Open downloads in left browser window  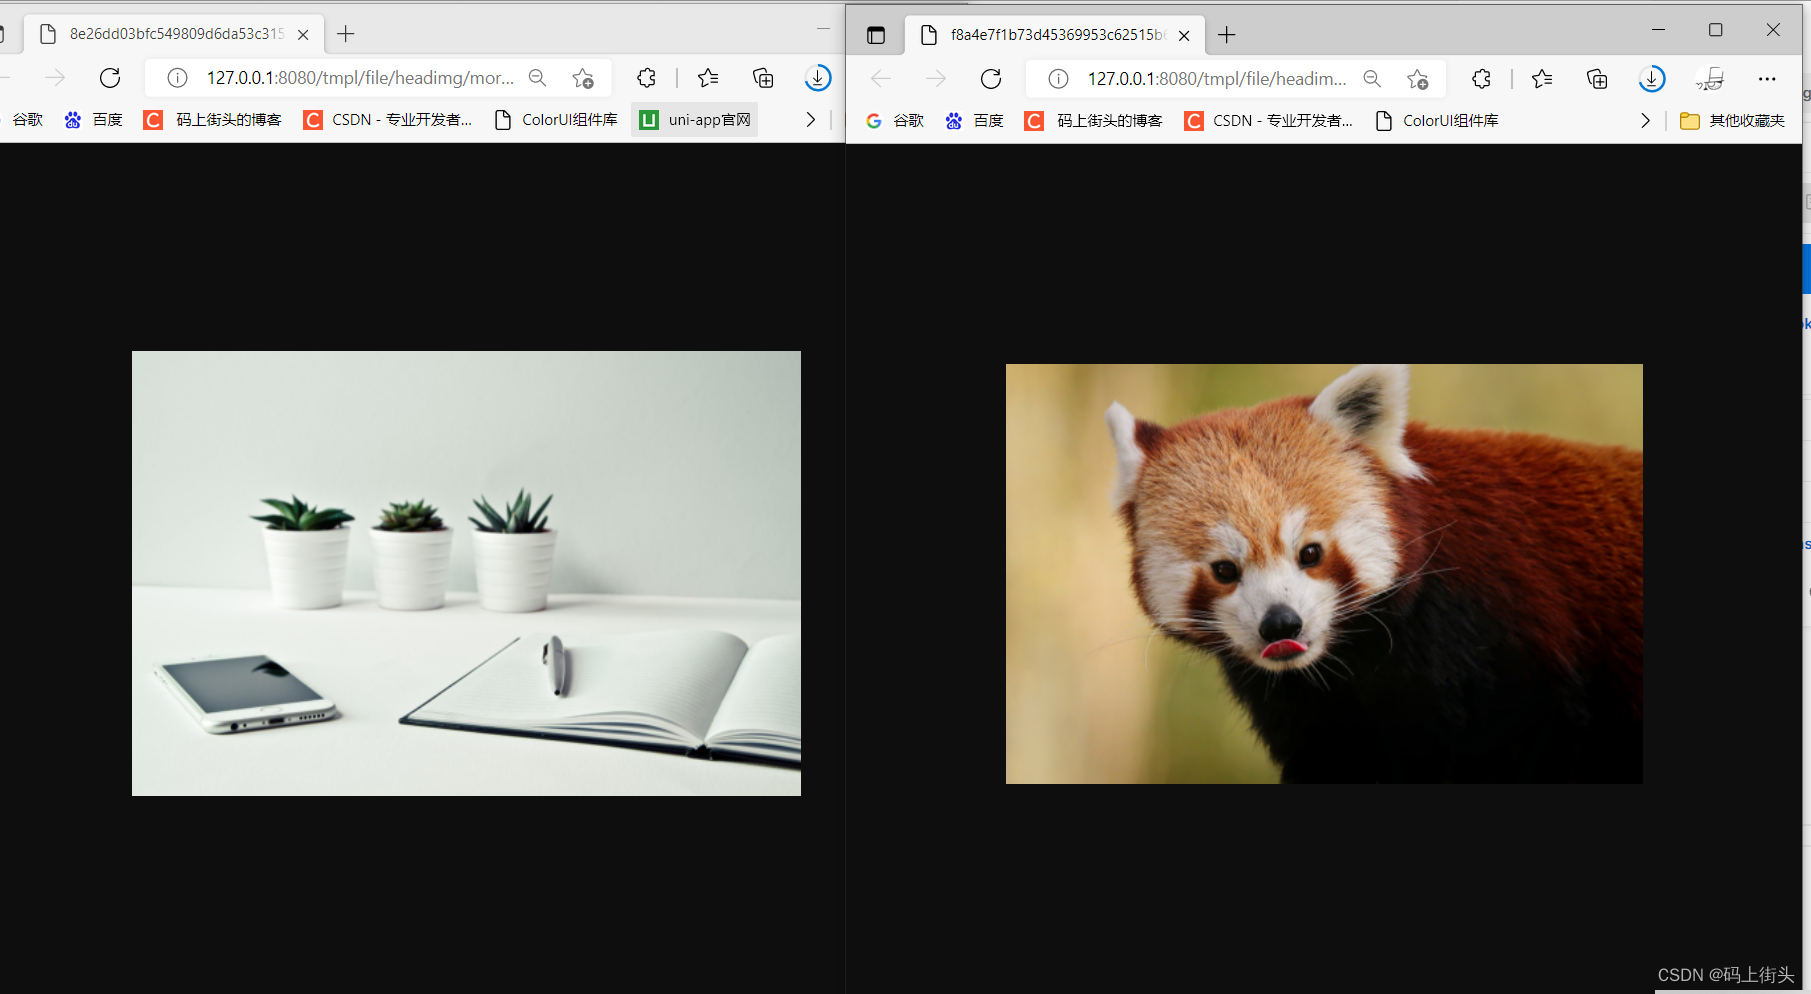[818, 78]
